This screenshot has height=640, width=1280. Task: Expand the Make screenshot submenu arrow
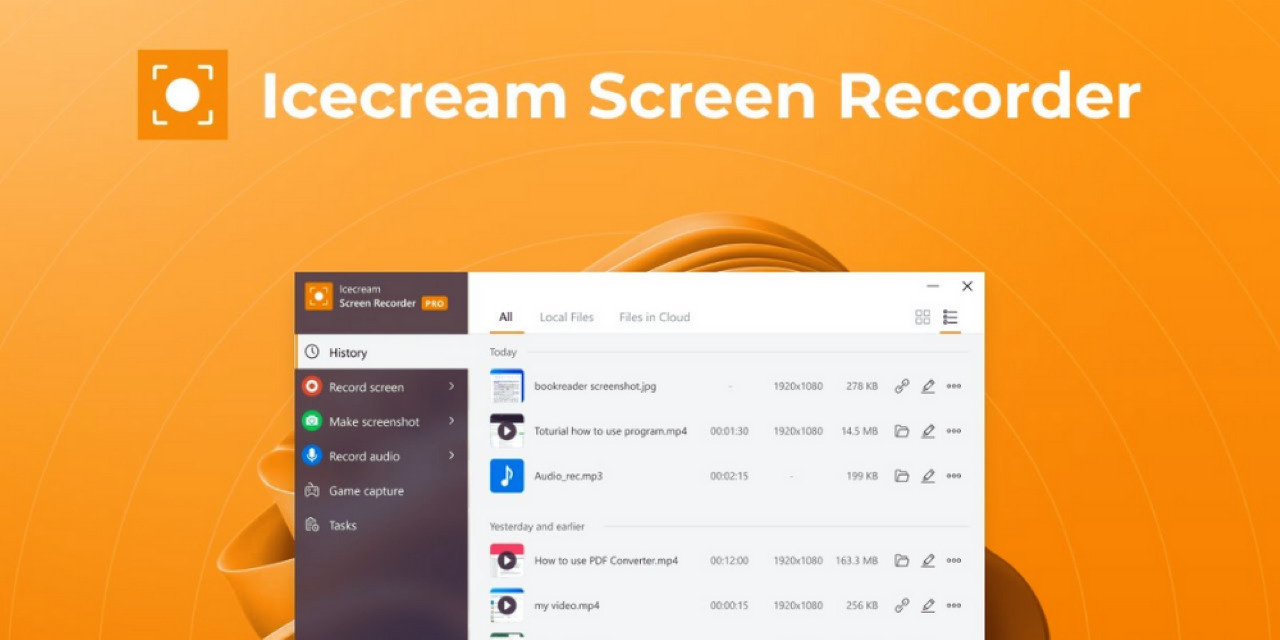(x=451, y=421)
